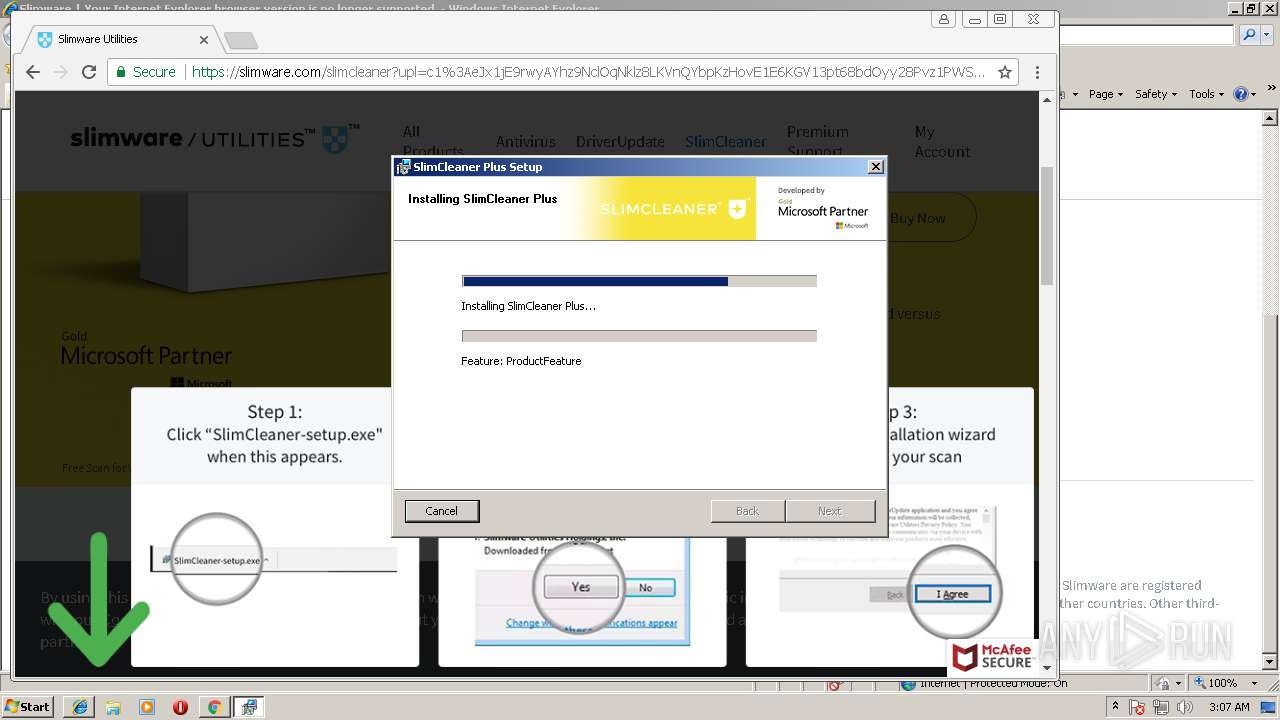Open the Safety dropdown in Internet Explorer

1155,94
